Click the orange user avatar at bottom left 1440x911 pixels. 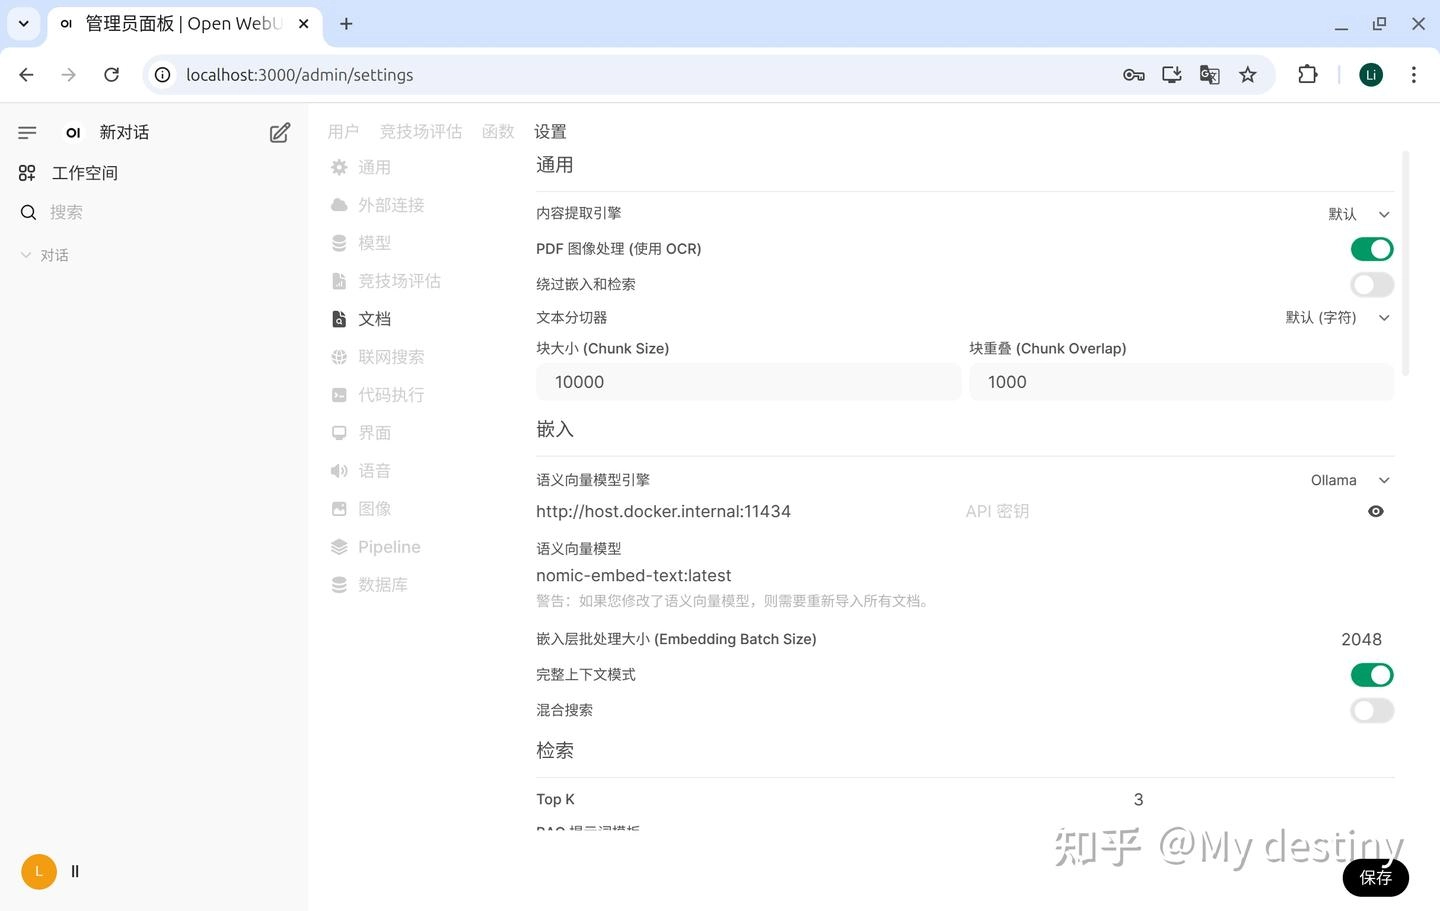point(39,871)
